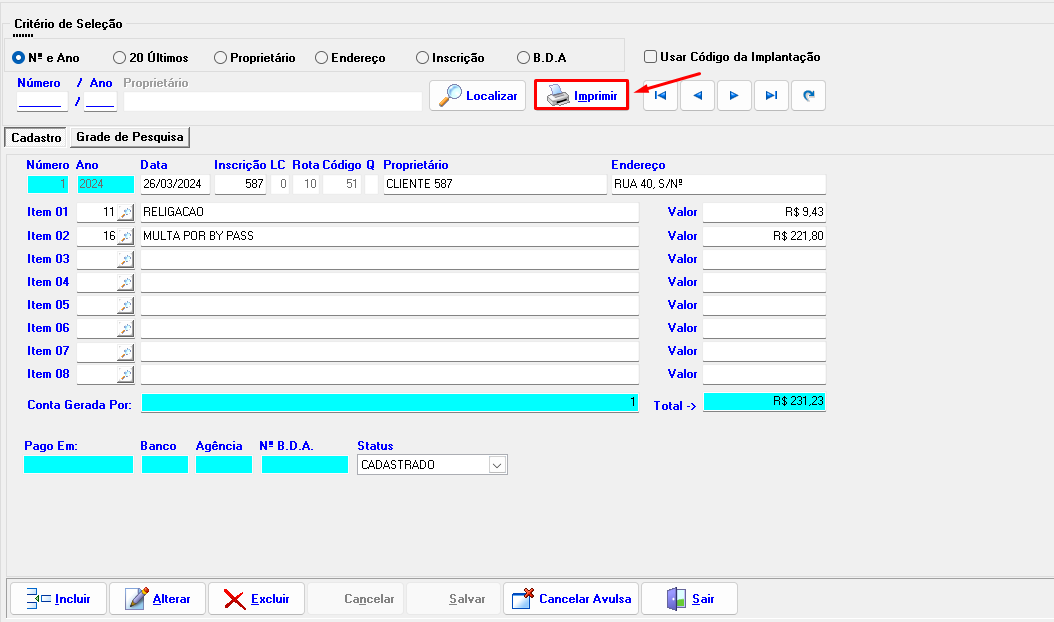The width and height of the screenshot is (1054, 622).
Task: Select the 20 Últimos radio option
Action: pyautogui.click(x=120, y=58)
